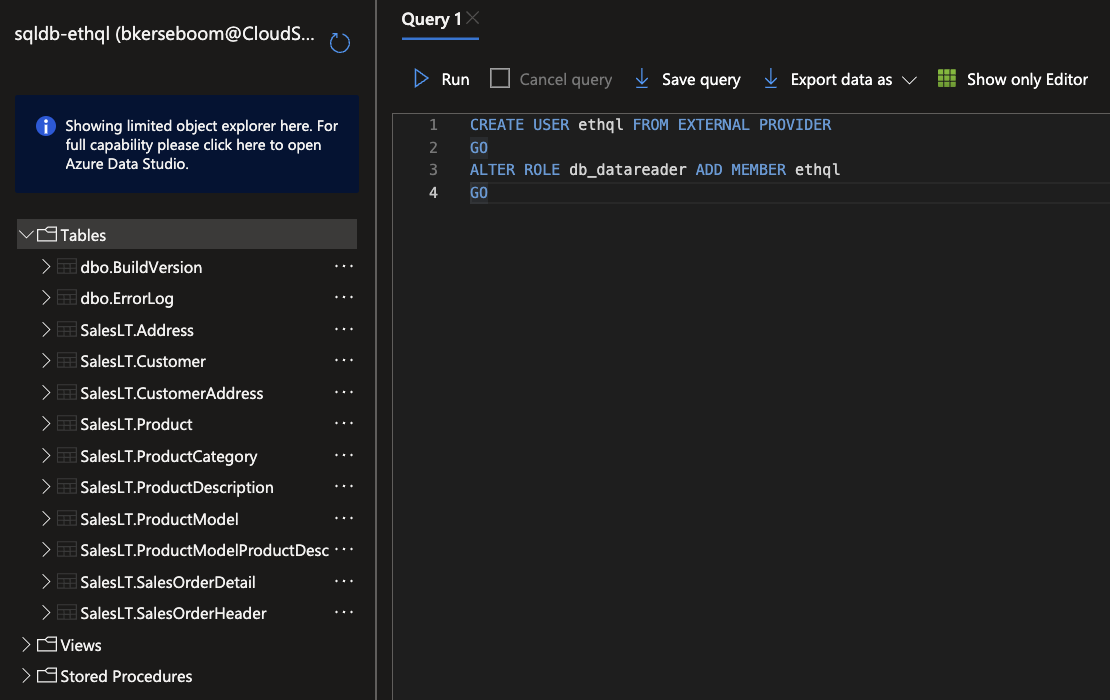
Task: Expand the Views folder
Action: tap(26, 645)
